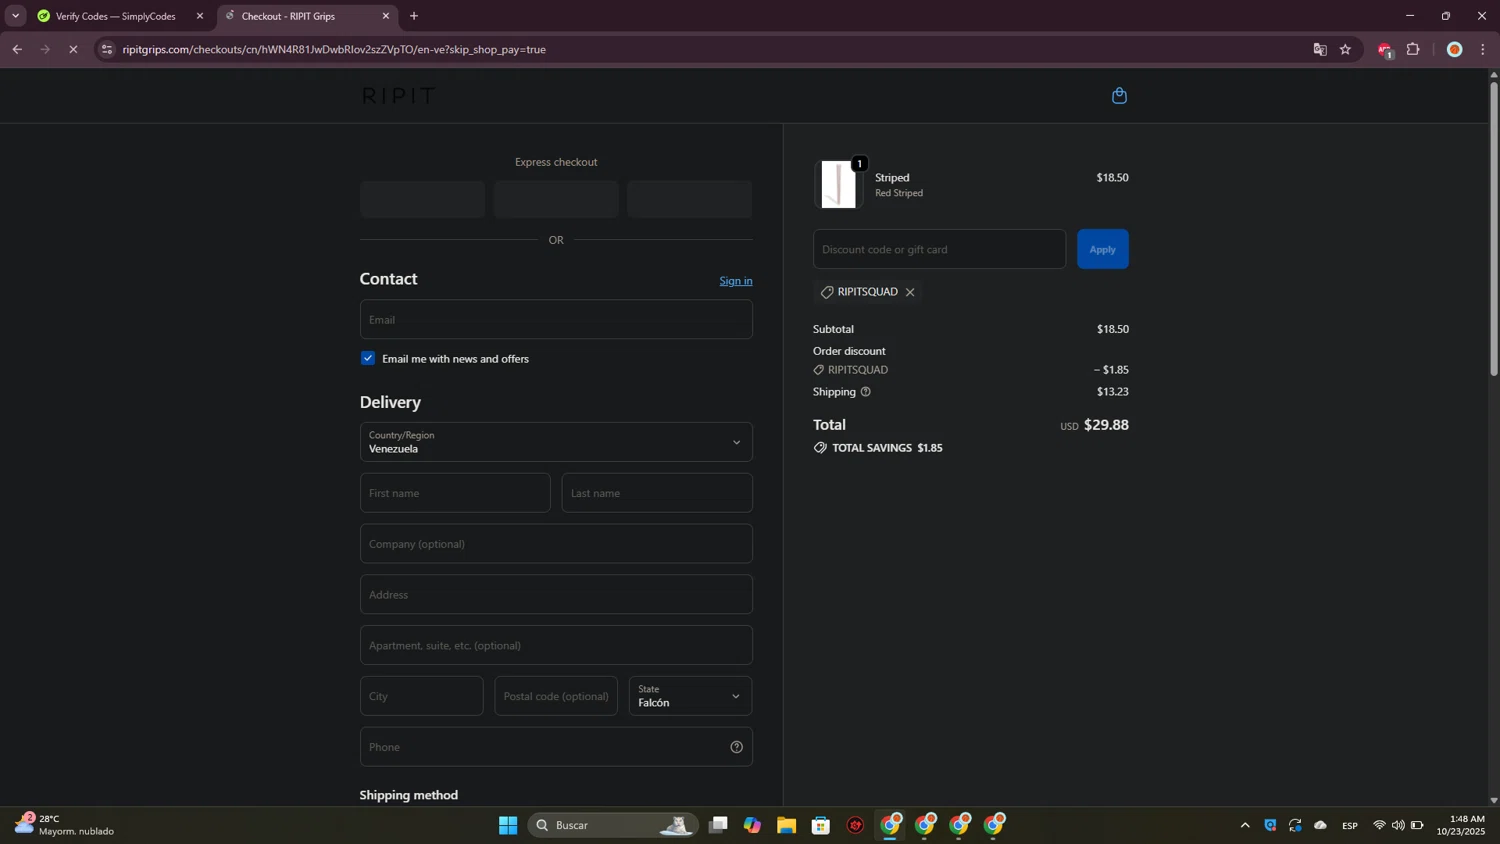Open File Explorer from taskbar
Image resolution: width=1500 pixels, height=844 pixels.
click(786, 825)
